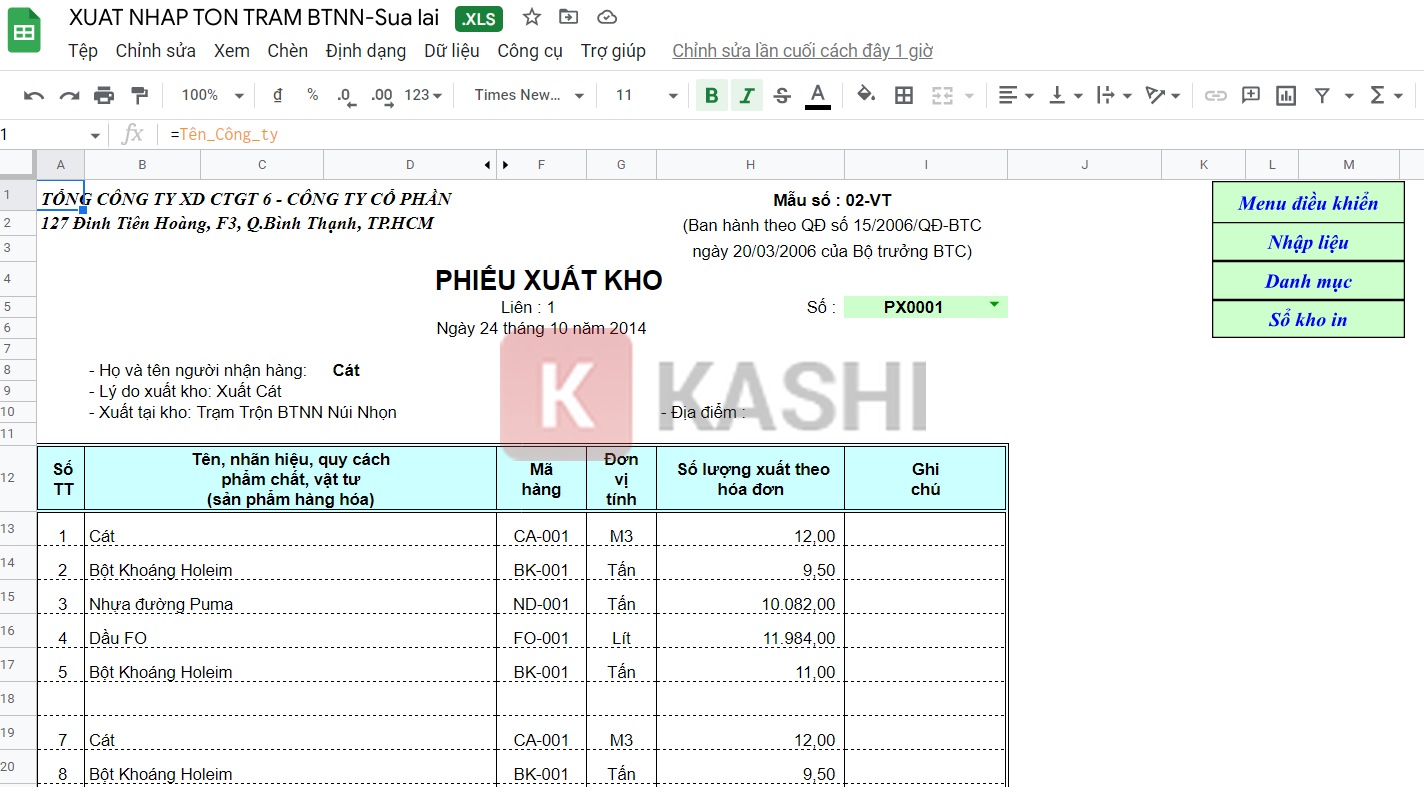Toggle bold formatting
1424x787 pixels.
(x=711, y=95)
